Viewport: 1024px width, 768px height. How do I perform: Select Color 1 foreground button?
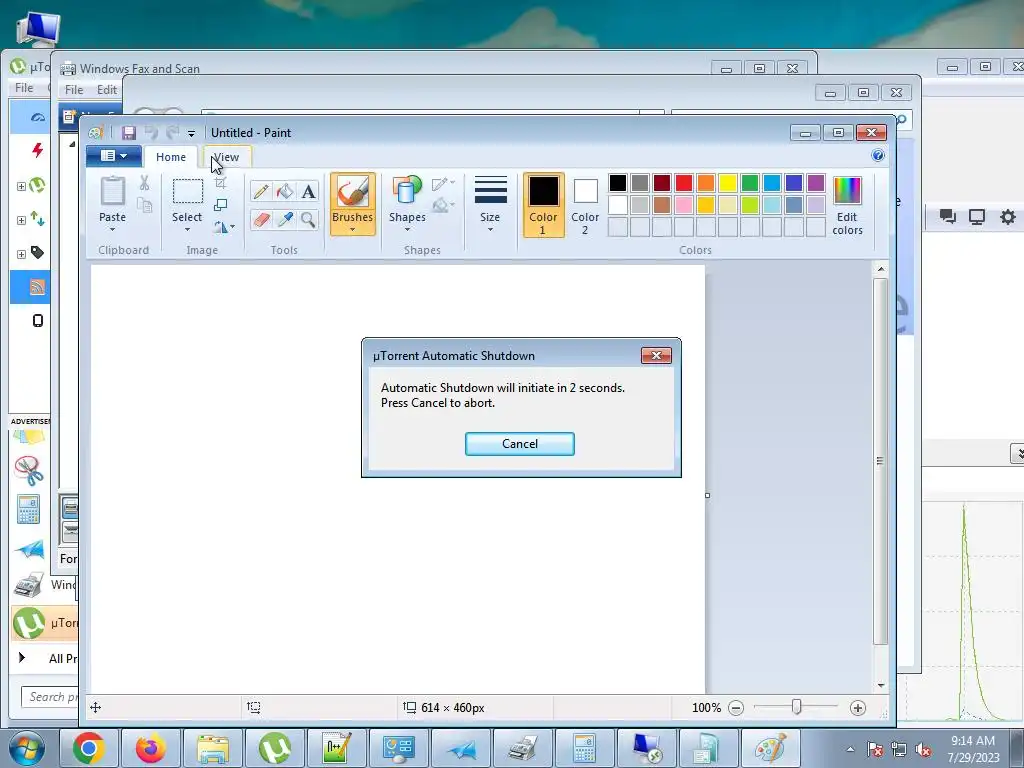point(543,205)
